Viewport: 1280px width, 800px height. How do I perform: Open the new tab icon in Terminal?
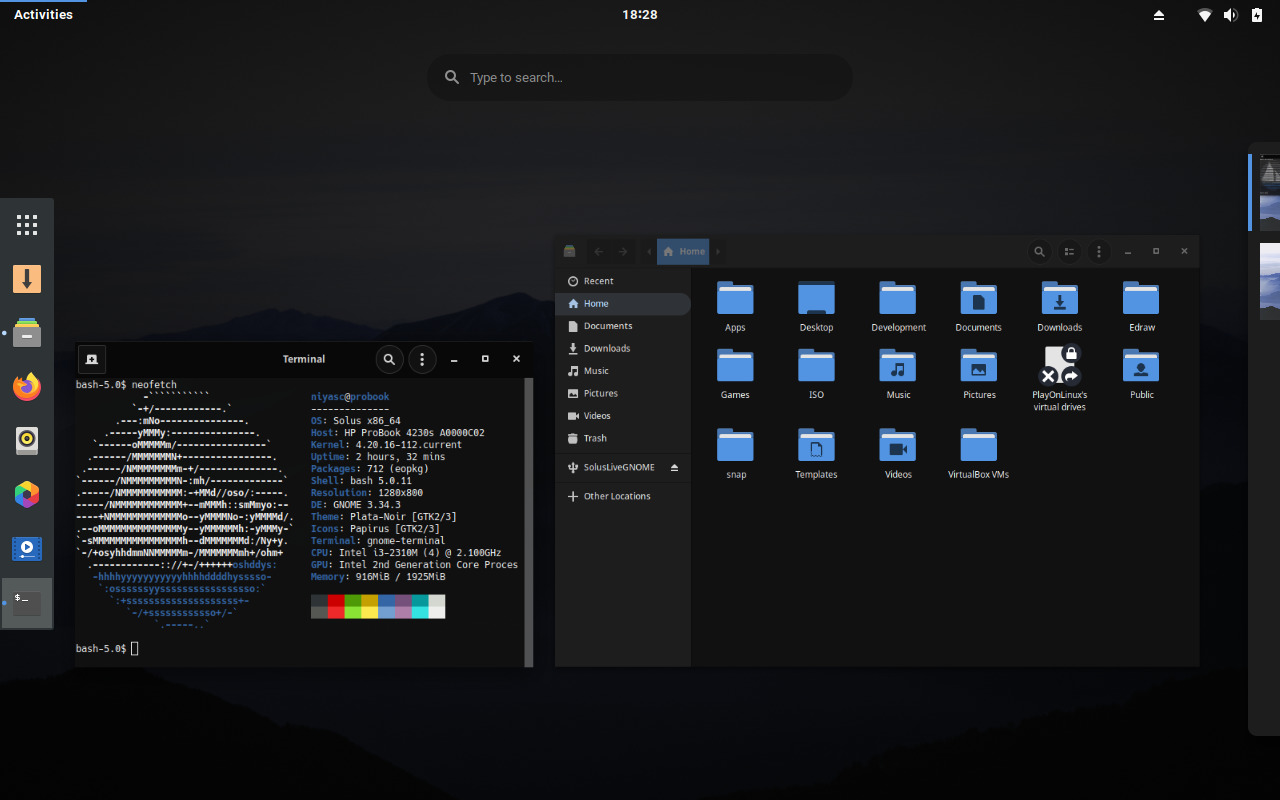point(91,359)
